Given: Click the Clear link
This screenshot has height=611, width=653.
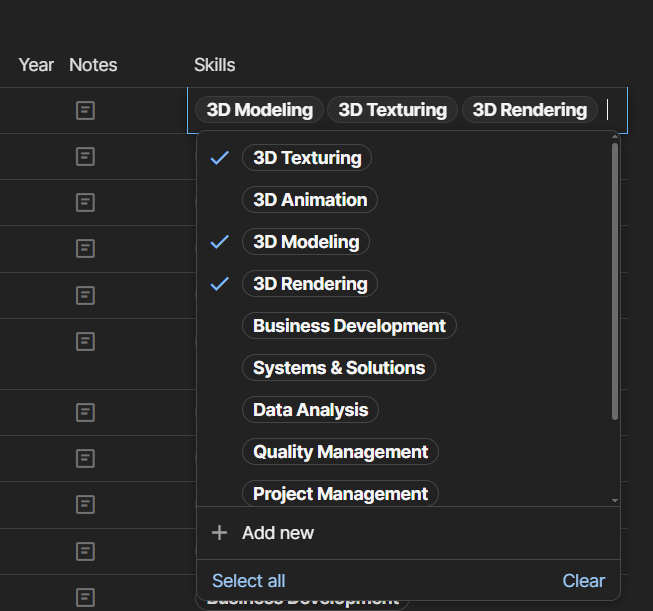Looking at the screenshot, I should click(583, 581).
